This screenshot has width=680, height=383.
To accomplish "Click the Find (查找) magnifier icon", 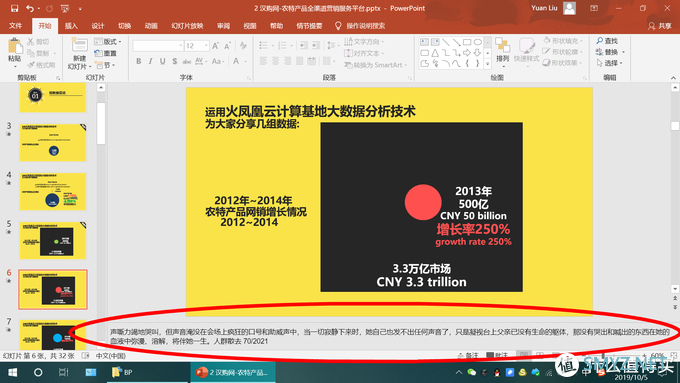I will coord(599,41).
